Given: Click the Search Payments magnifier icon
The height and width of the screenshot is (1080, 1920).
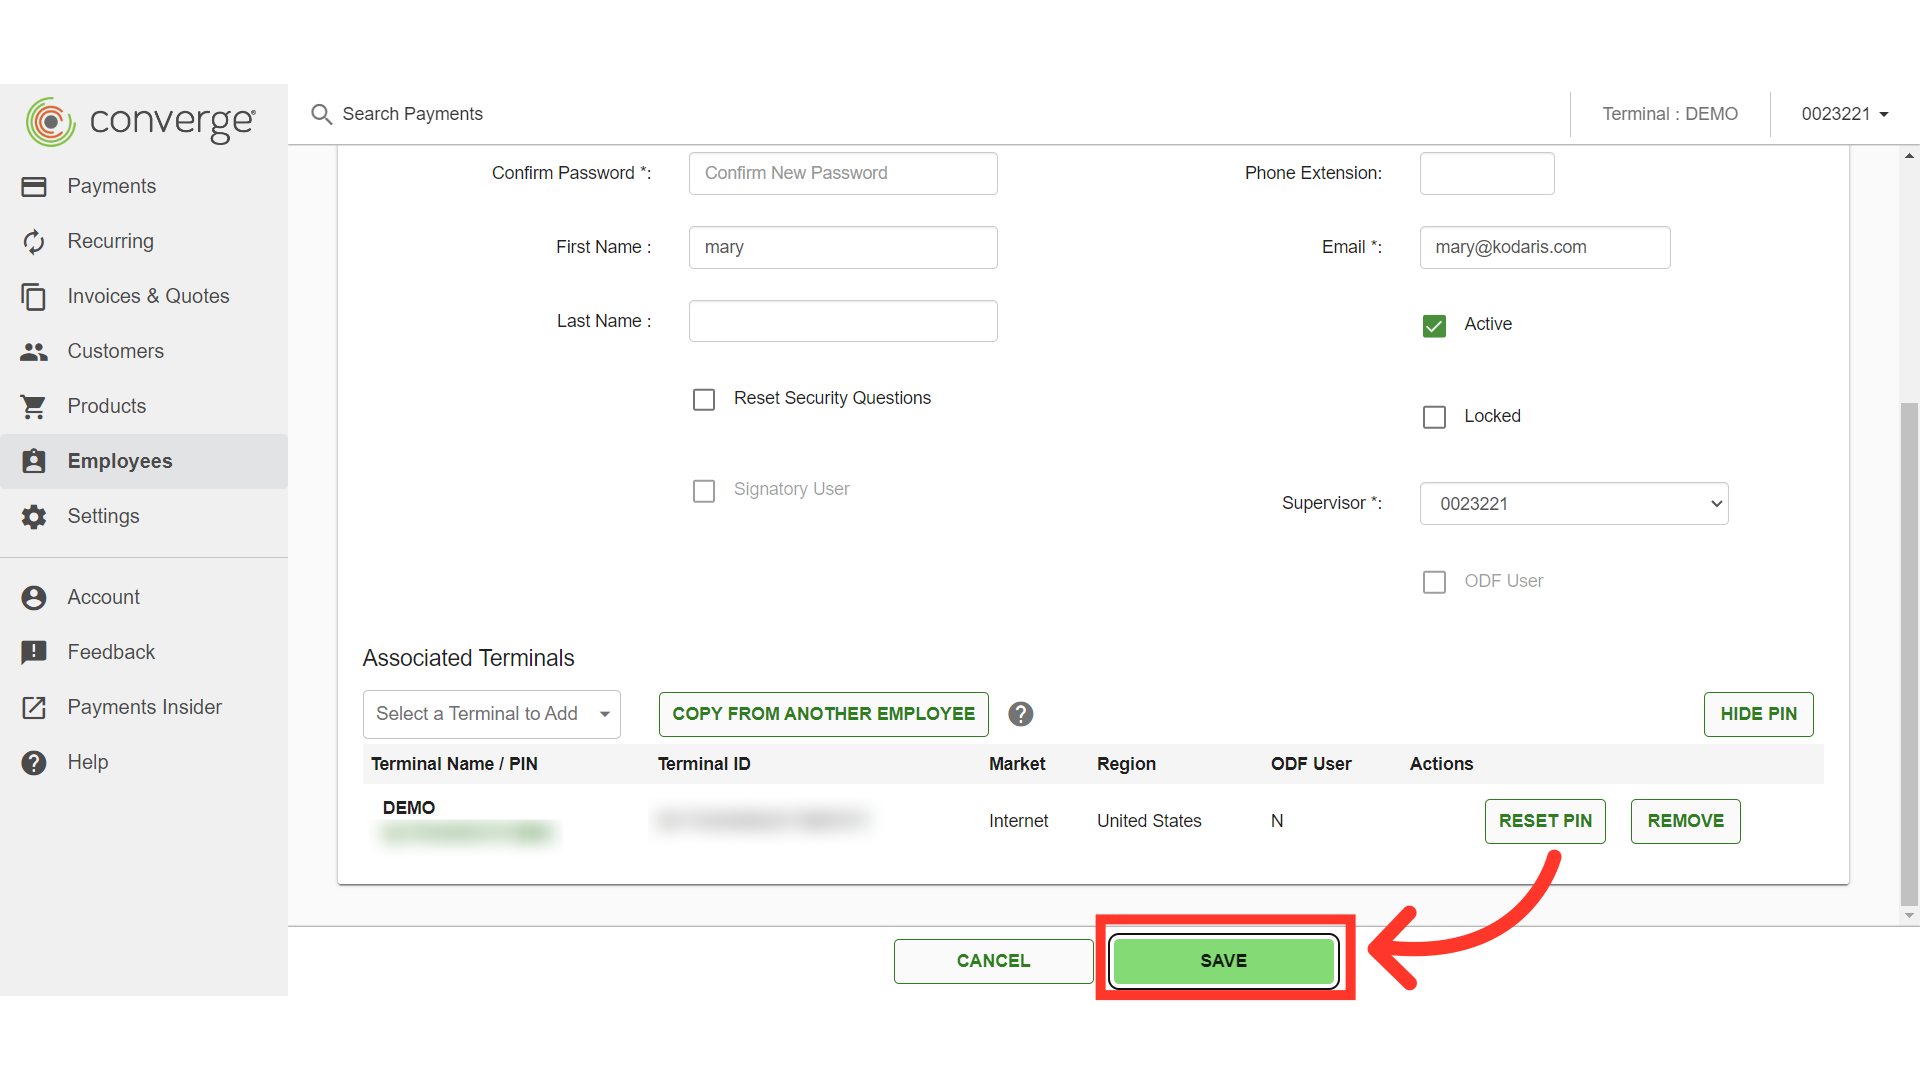Looking at the screenshot, I should click(321, 114).
